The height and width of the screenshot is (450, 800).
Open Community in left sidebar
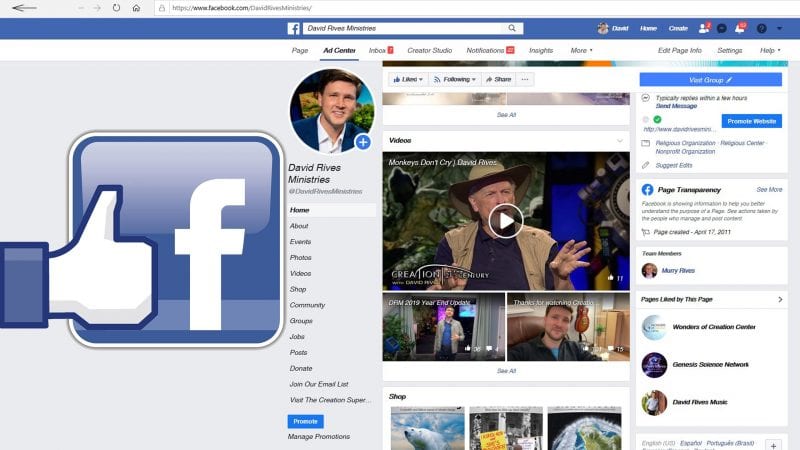point(307,305)
